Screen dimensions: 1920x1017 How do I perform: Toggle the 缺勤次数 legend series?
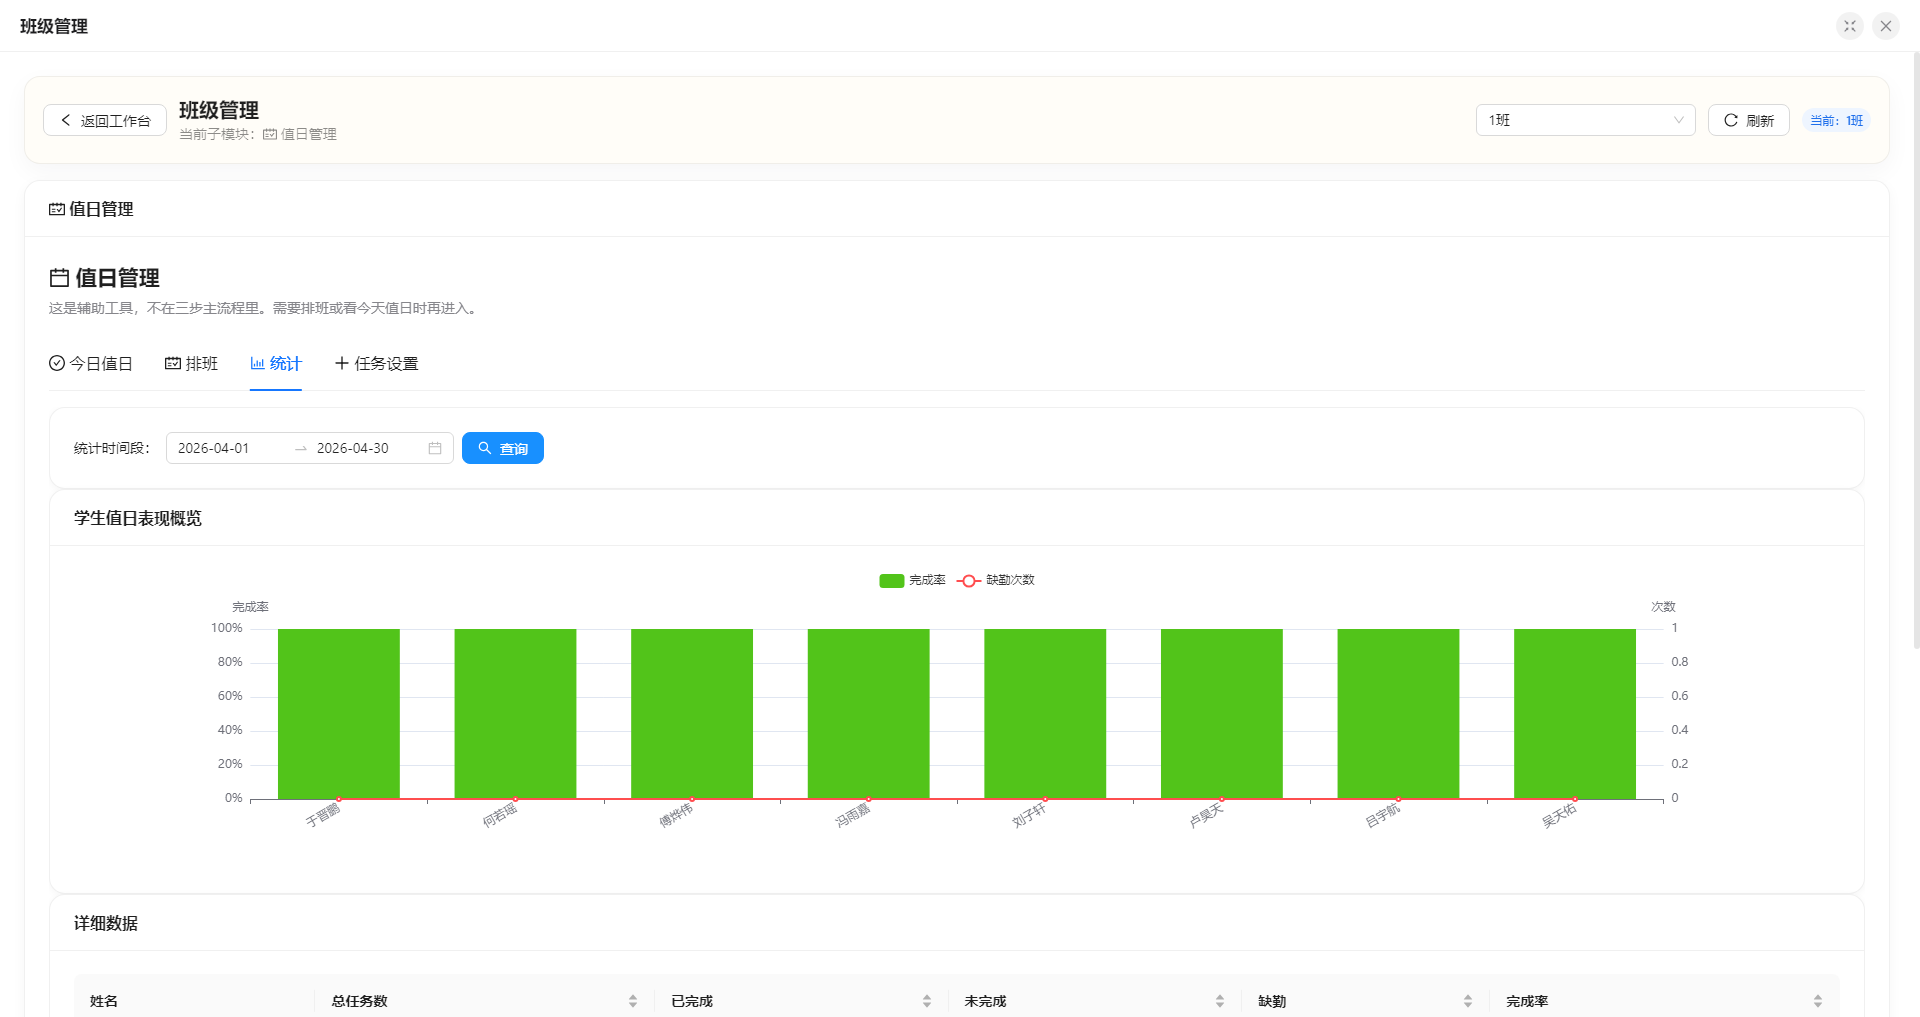996,580
